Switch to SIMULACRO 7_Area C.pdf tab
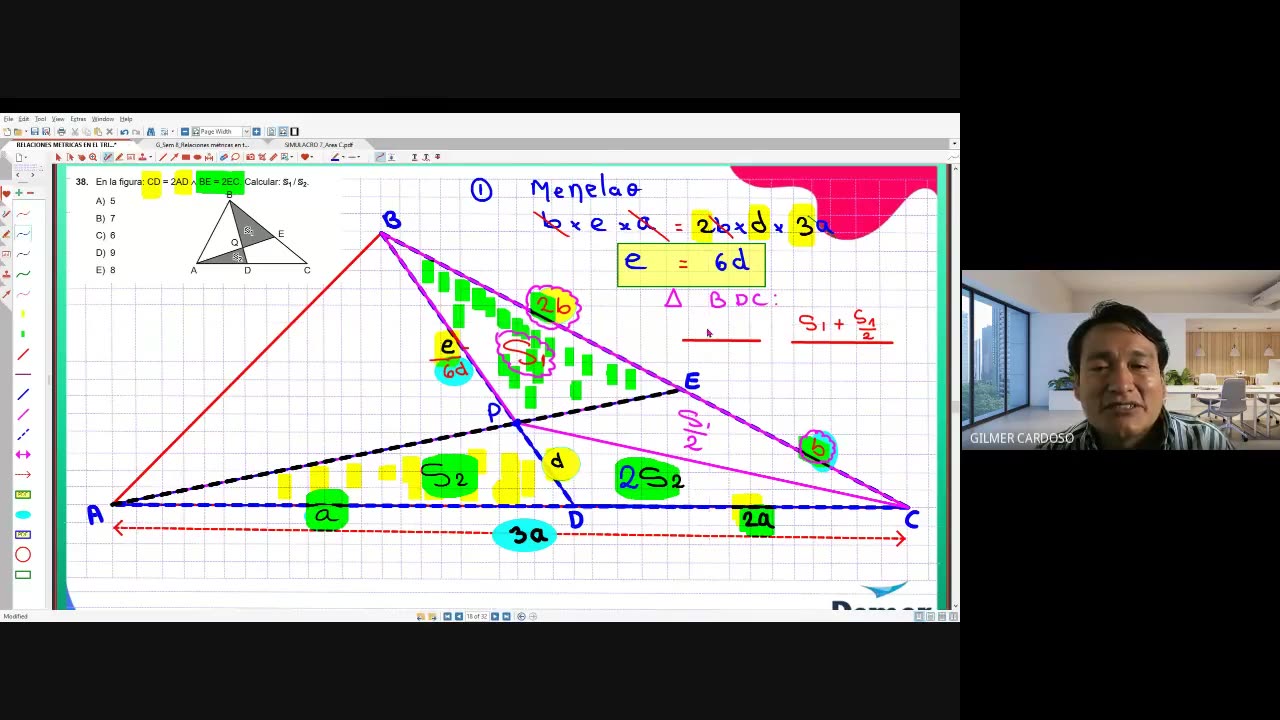1280x720 pixels. (319, 145)
